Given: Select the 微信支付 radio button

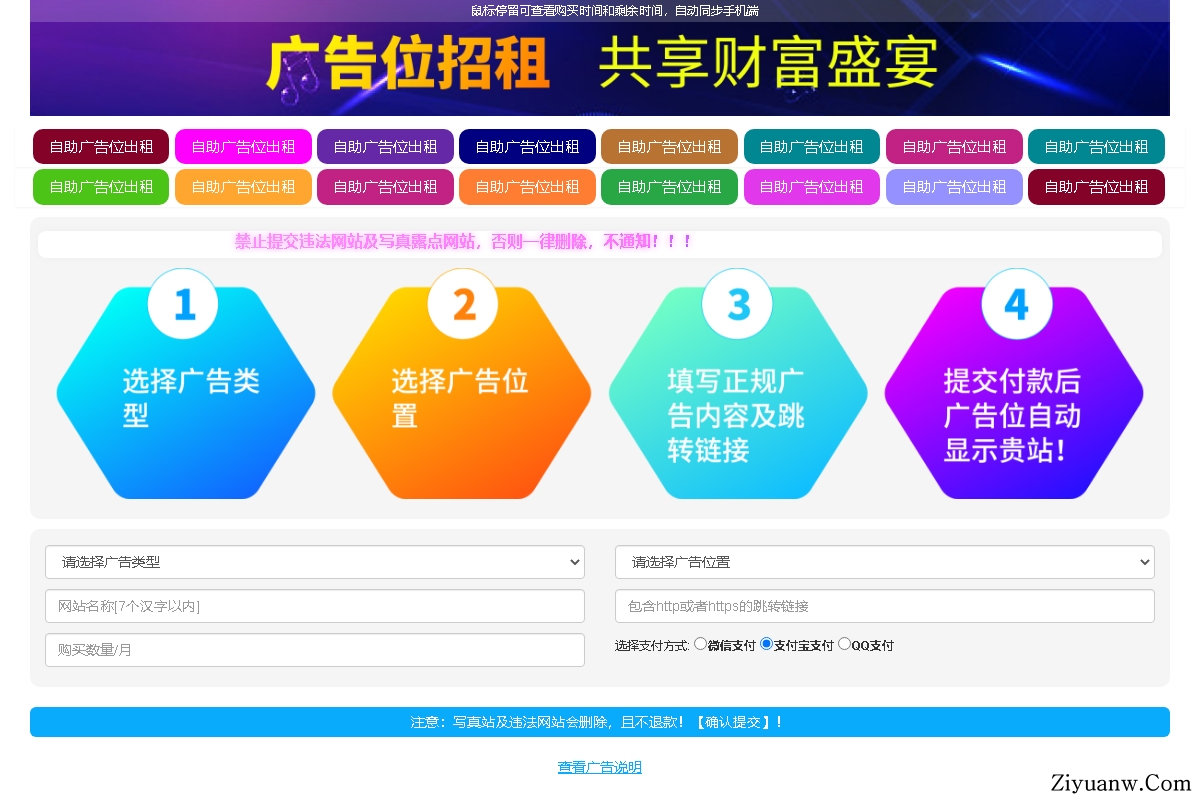Looking at the screenshot, I should coord(700,644).
